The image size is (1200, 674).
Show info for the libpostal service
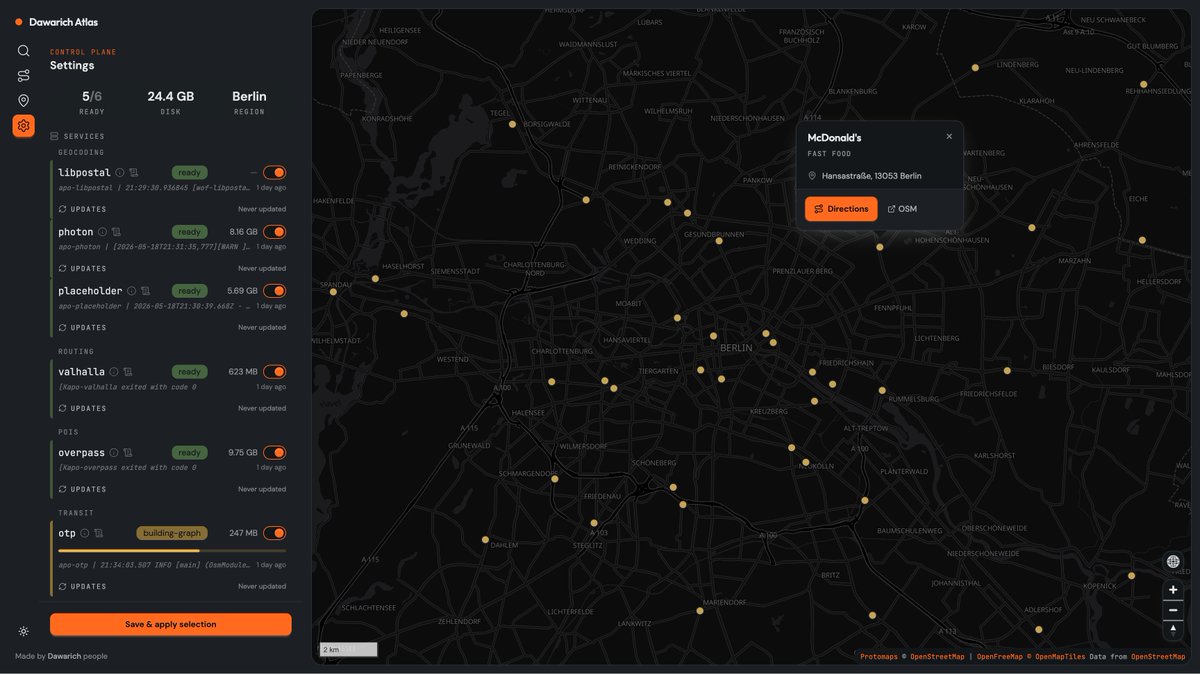[x=120, y=173]
